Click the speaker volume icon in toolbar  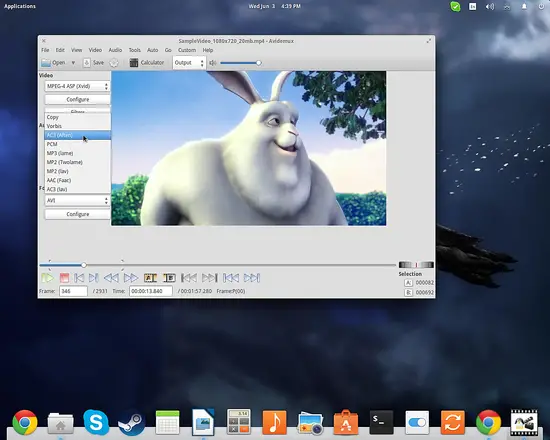click(212, 63)
